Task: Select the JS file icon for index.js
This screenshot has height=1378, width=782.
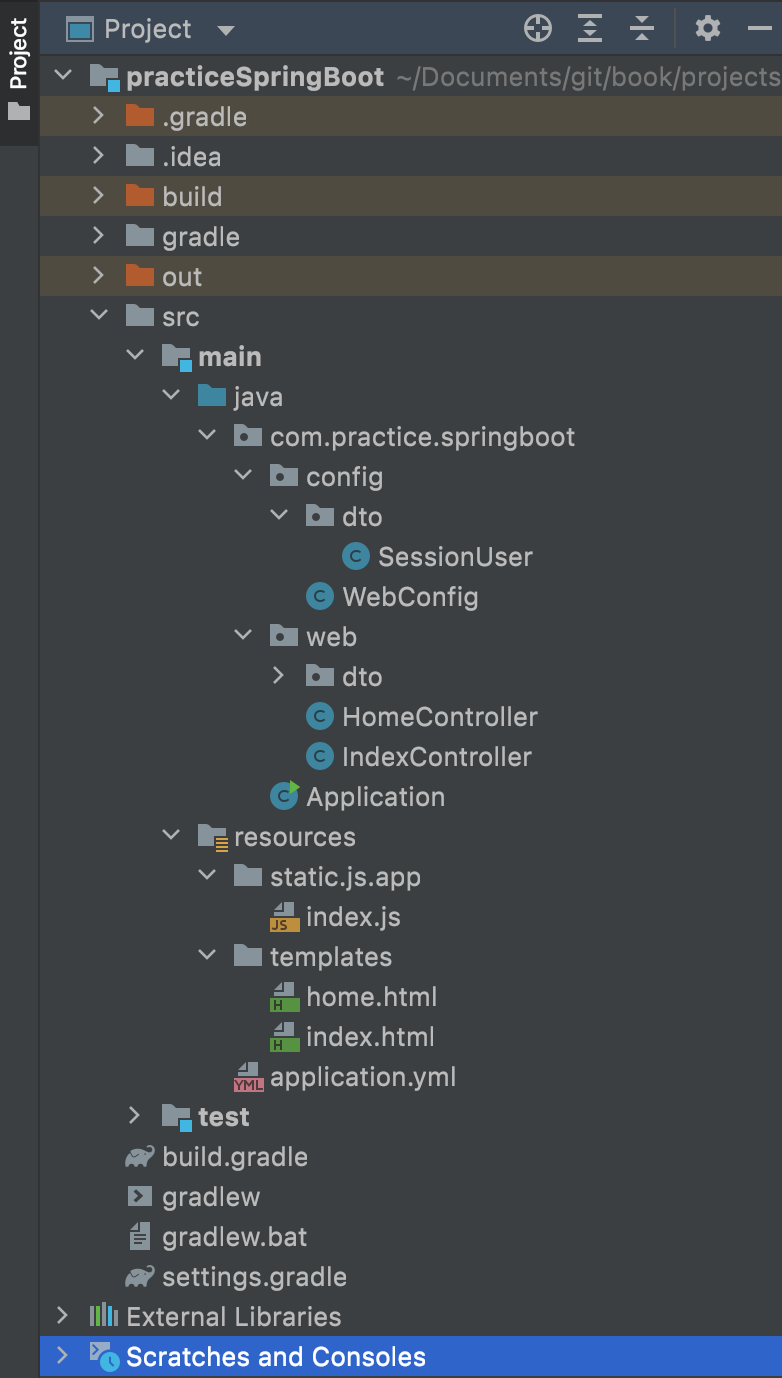Action: coord(282,916)
